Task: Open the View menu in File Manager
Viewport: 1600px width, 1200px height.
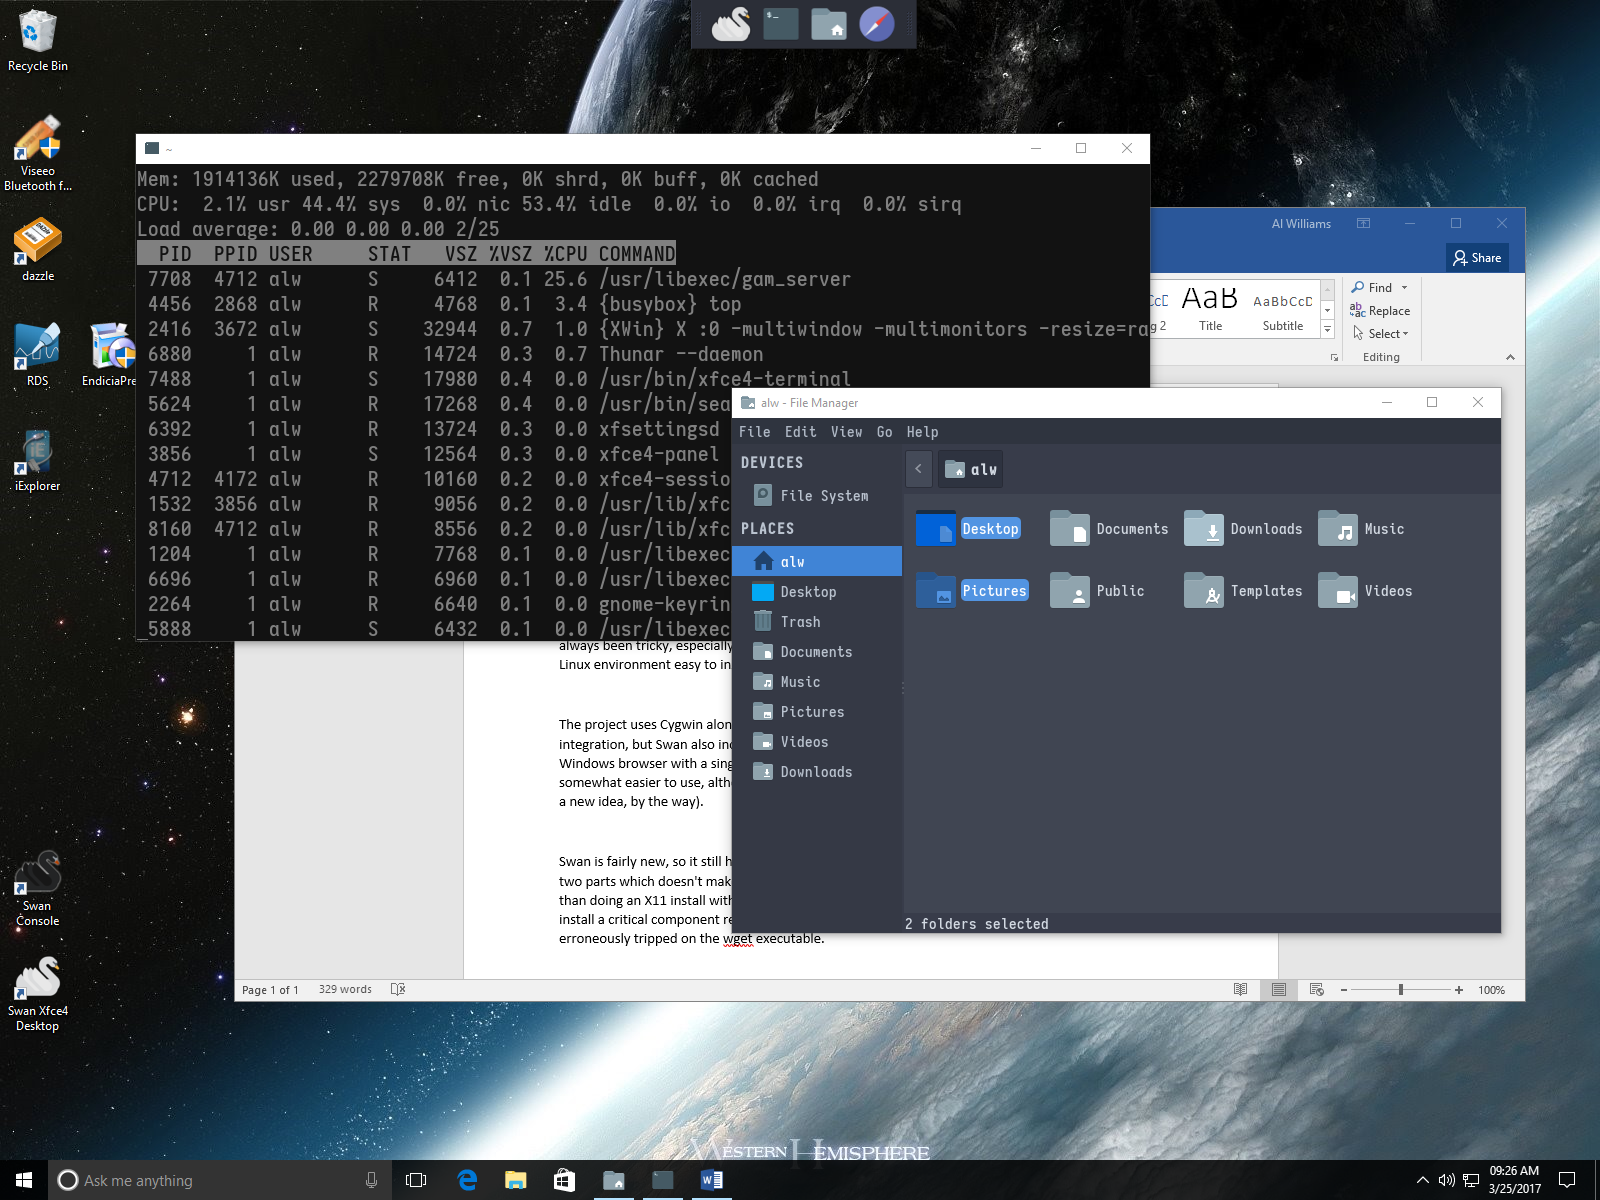Action: coord(846,432)
